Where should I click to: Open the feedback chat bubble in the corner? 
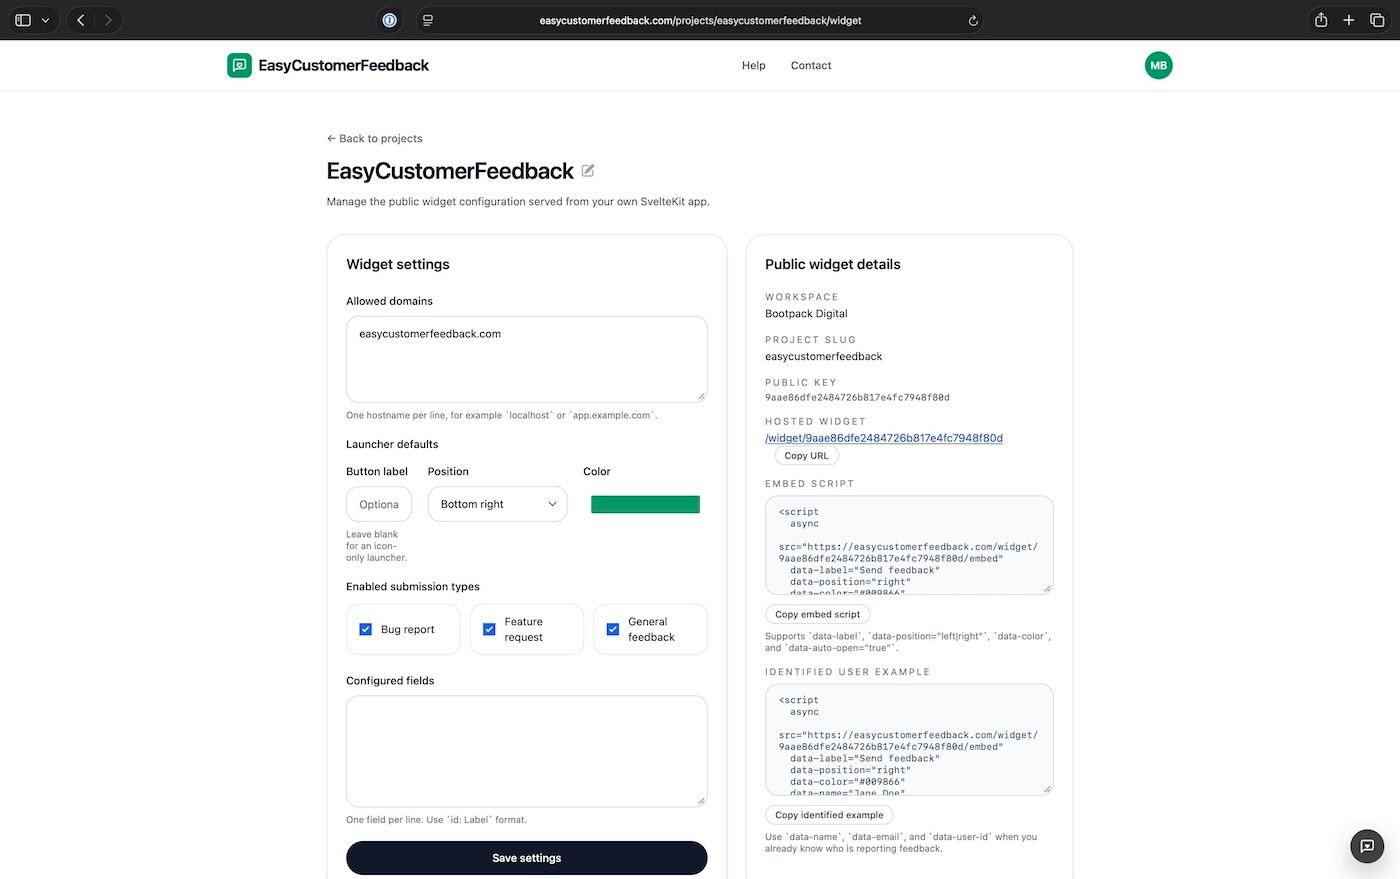1366,845
